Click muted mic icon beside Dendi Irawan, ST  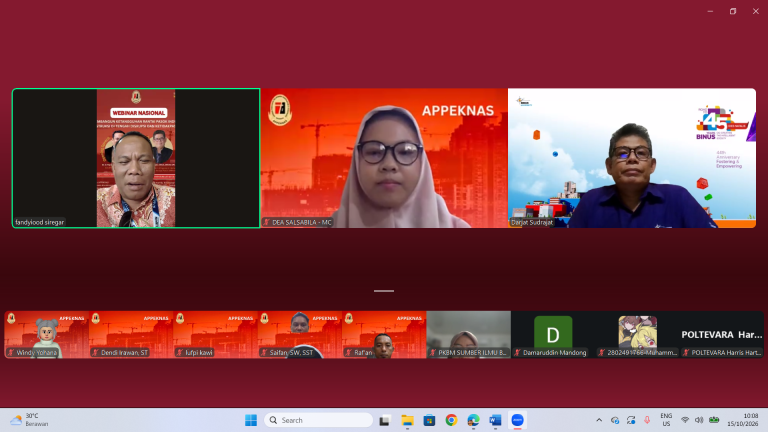click(x=96, y=353)
